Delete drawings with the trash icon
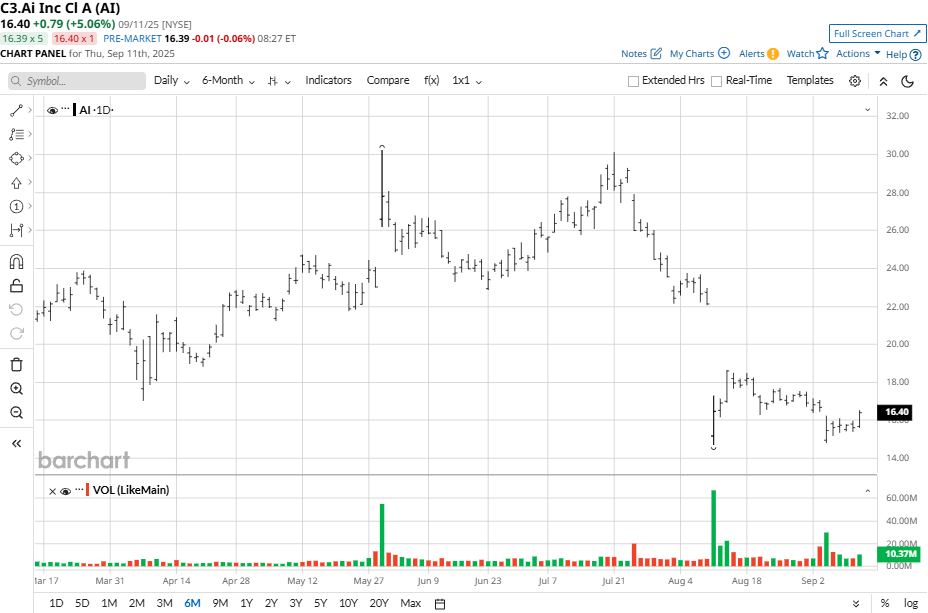This screenshot has height=613, width=928. (16, 364)
